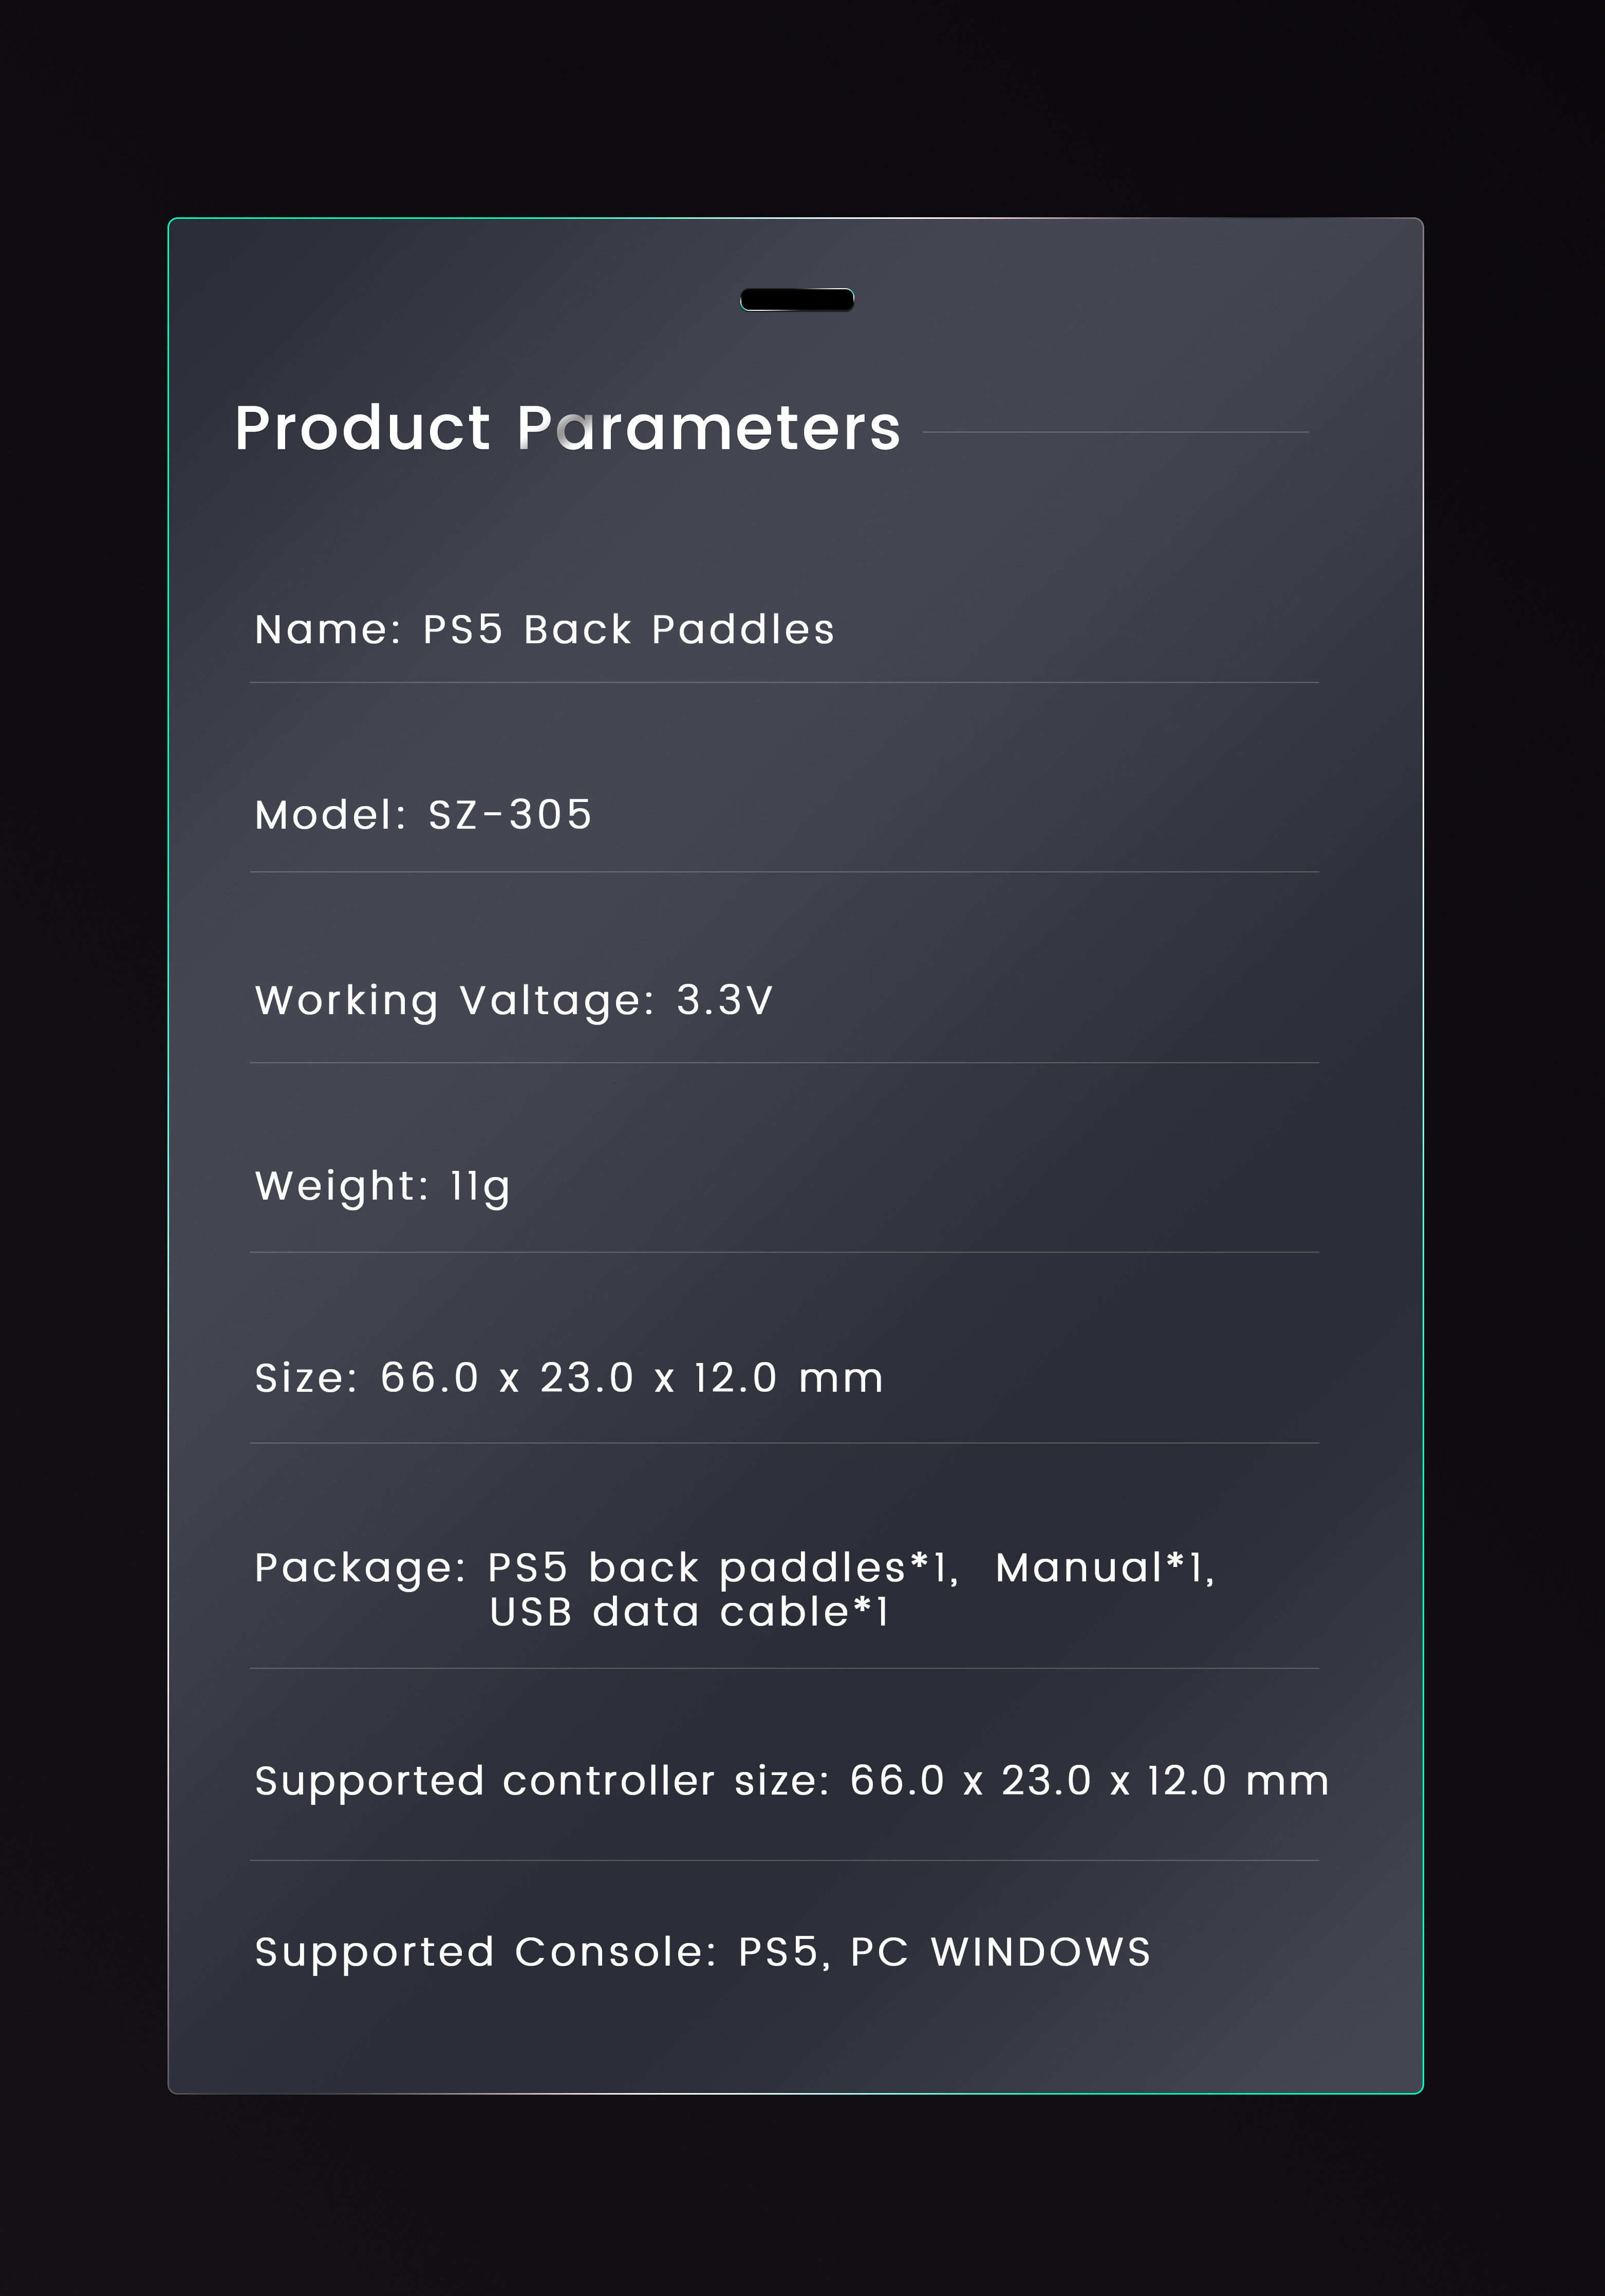Click the "Working Valtage:" label
Image resolution: width=1605 pixels, height=2296 pixels.
click(455, 1000)
